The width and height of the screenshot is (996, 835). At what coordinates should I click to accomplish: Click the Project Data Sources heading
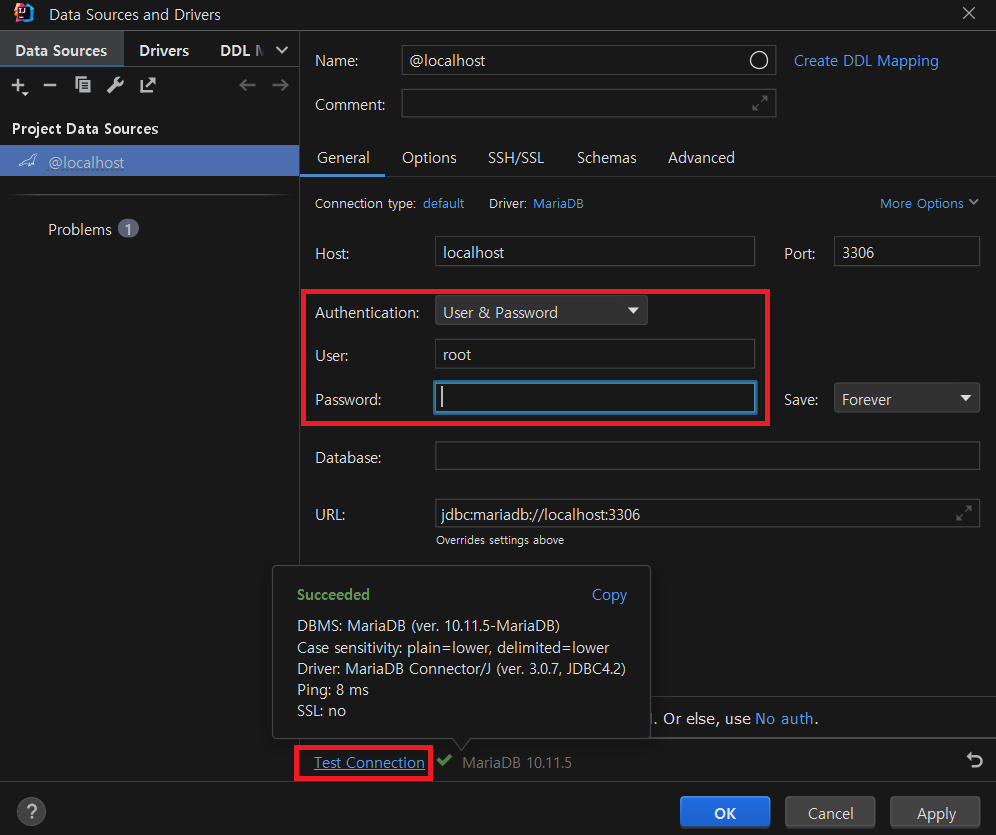[85, 128]
